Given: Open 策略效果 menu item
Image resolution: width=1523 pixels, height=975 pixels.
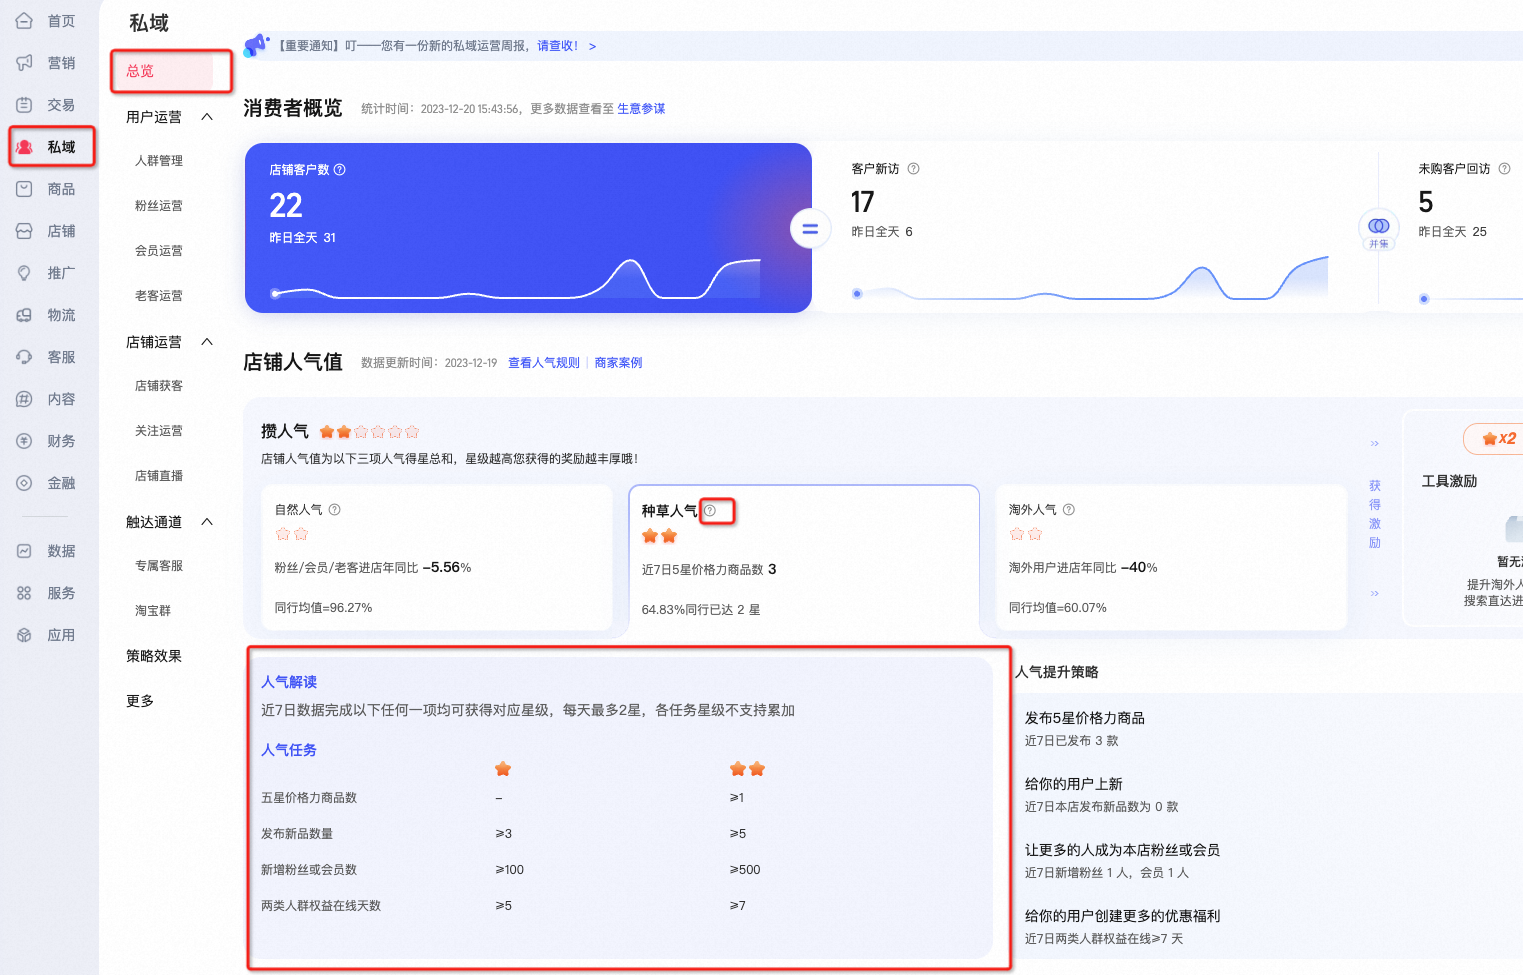Looking at the screenshot, I should point(154,656).
